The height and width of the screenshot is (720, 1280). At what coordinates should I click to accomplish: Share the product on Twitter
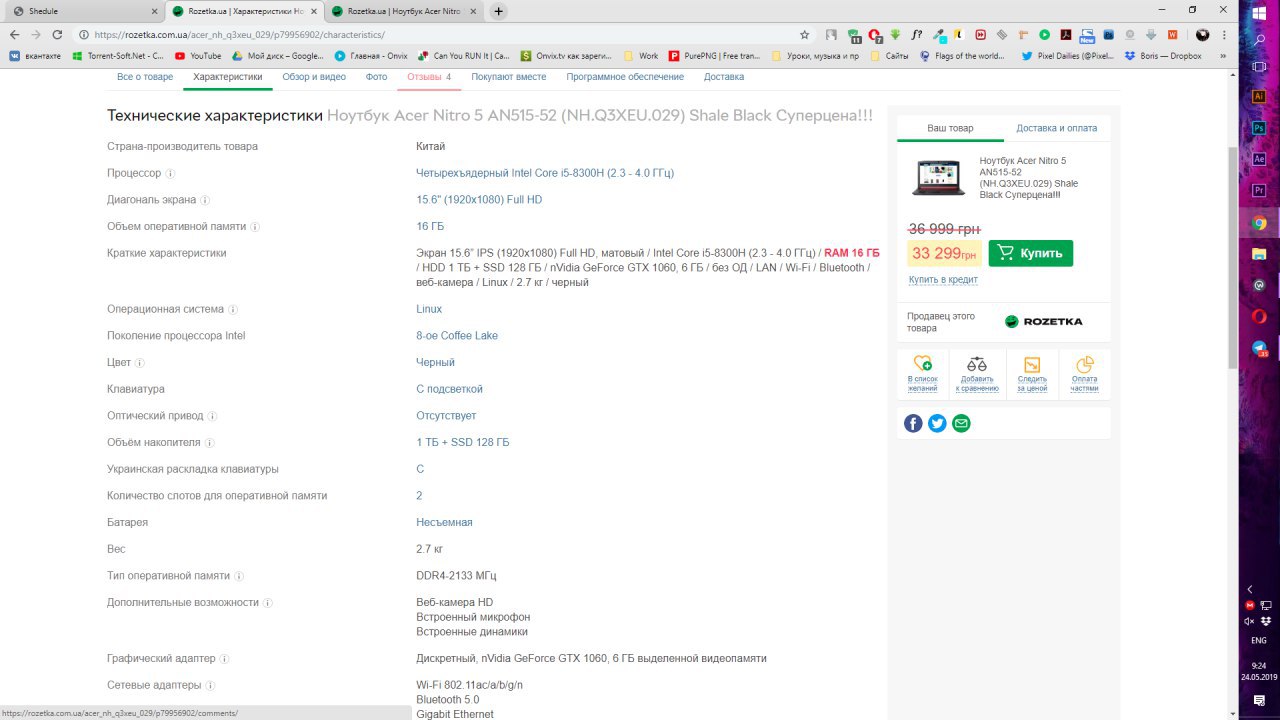[937, 423]
